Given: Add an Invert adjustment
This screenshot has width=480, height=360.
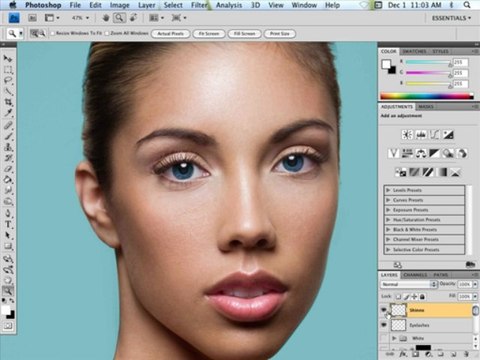Looking at the screenshot, I should click(x=401, y=172).
